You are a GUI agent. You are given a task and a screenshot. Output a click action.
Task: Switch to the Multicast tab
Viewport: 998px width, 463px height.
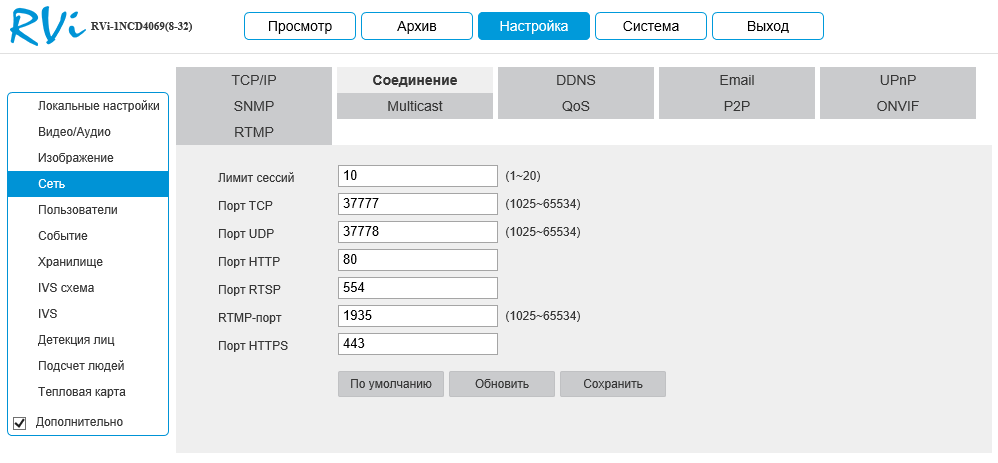(414, 106)
